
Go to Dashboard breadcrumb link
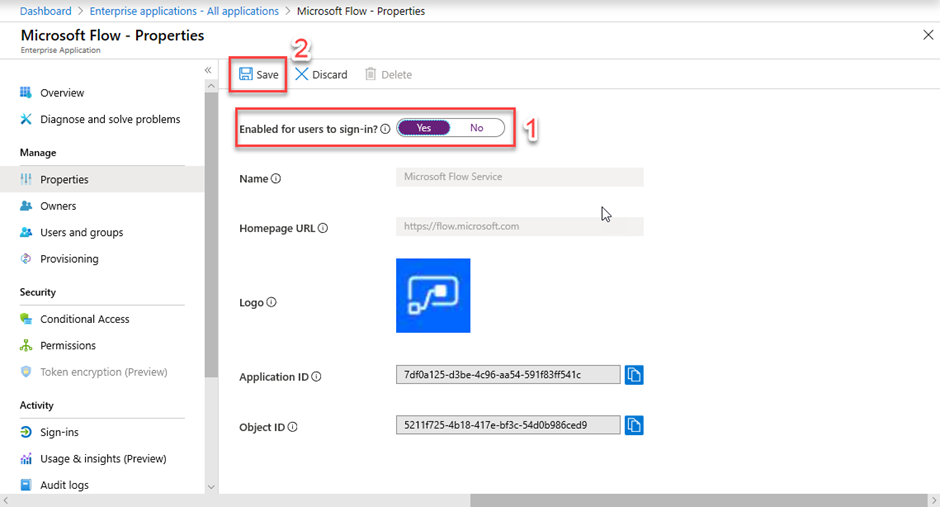click(x=46, y=11)
